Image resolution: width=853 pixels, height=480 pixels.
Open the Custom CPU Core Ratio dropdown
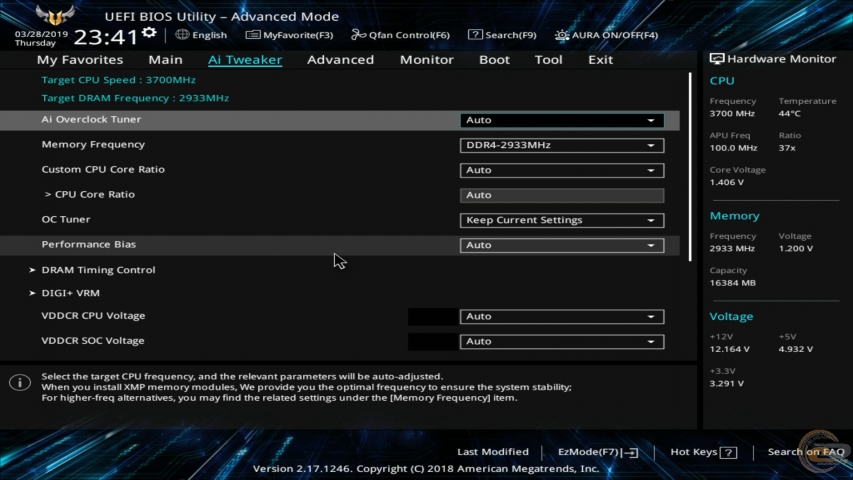561,170
